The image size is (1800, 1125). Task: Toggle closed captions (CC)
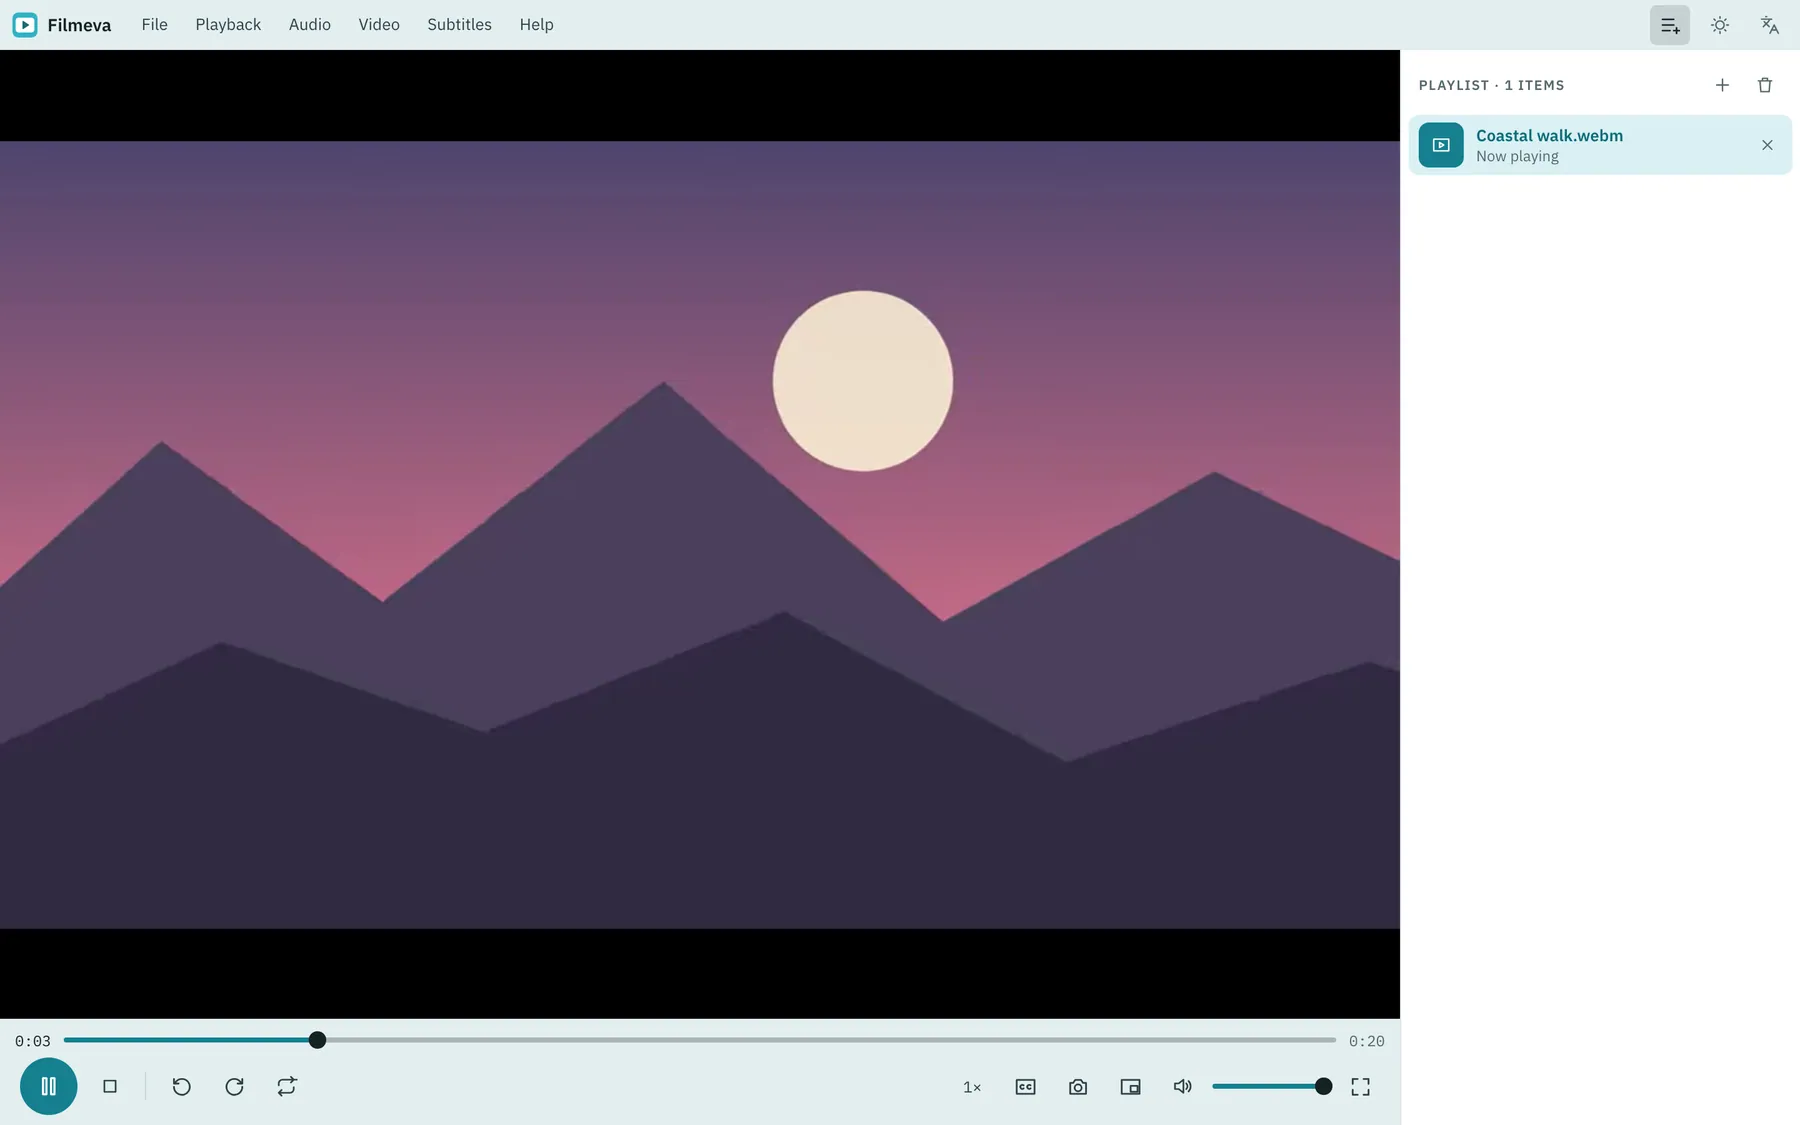tap(1025, 1087)
